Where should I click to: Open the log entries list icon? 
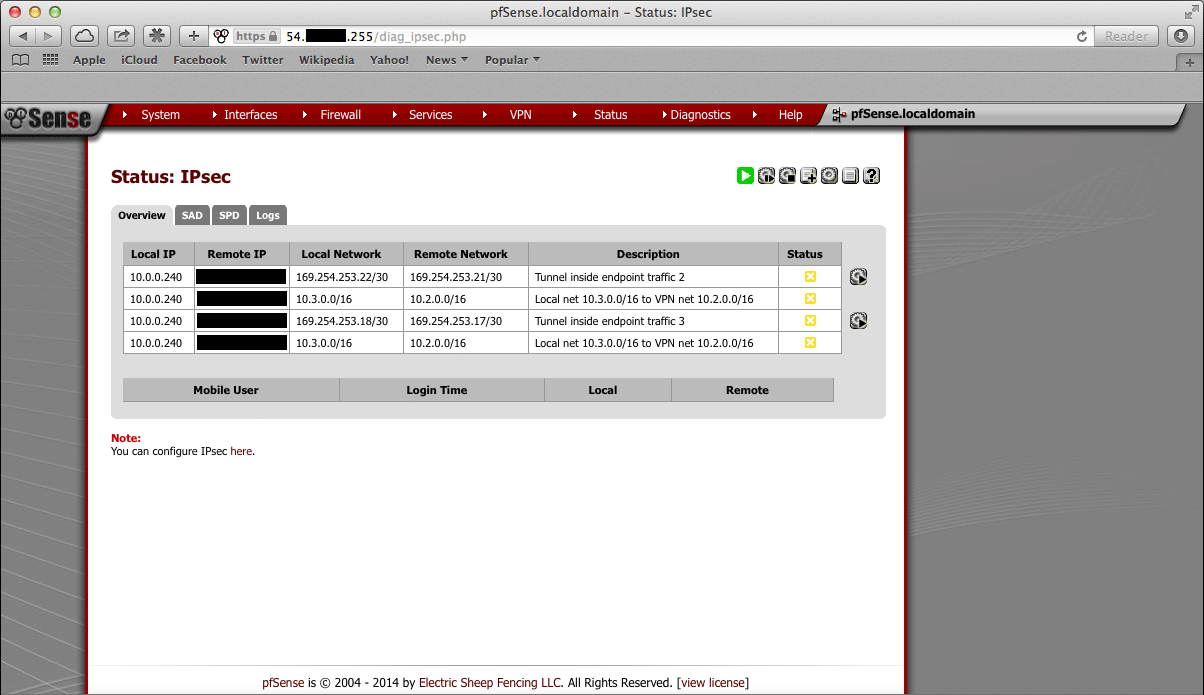(850, 176)
